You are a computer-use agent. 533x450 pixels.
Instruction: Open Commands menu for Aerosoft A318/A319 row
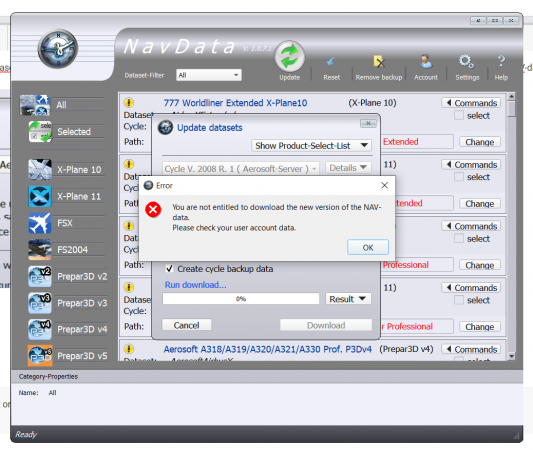[471, 349]
